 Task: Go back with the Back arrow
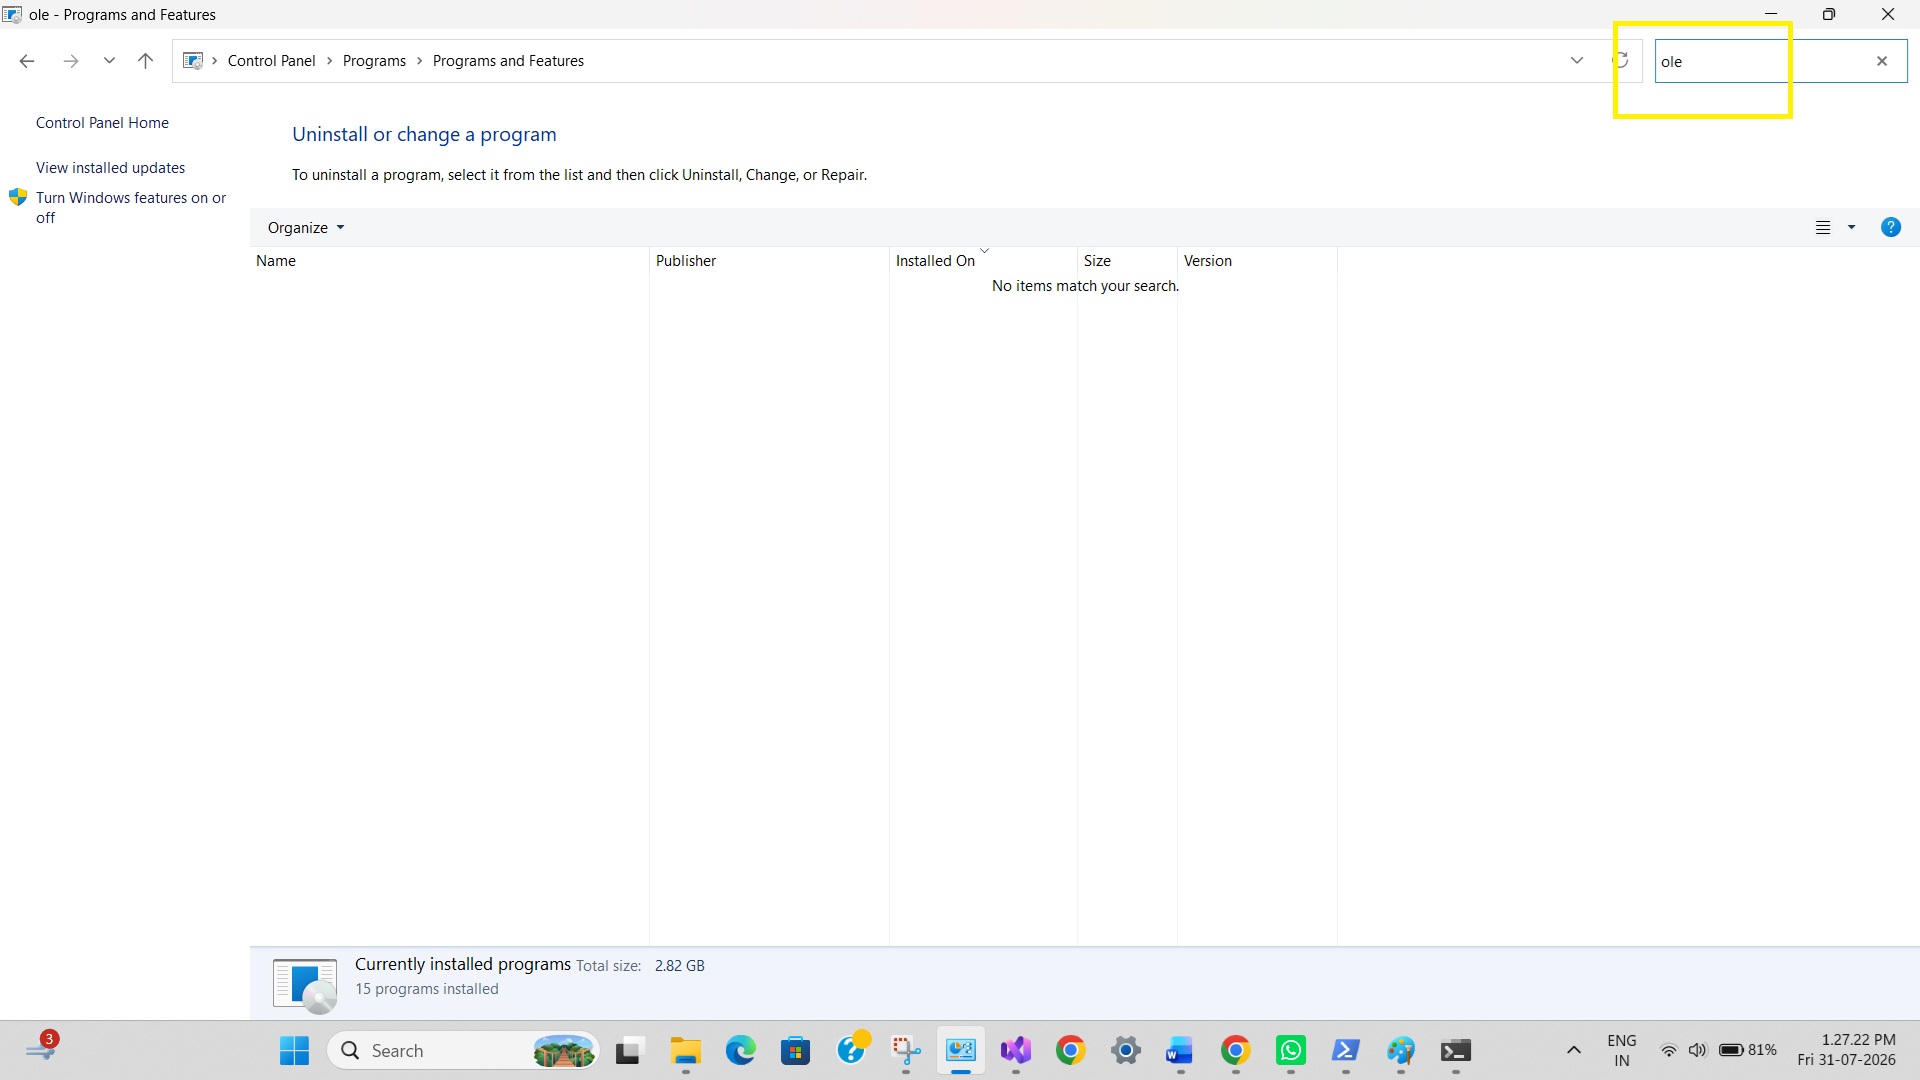click(x=27, y=61)
